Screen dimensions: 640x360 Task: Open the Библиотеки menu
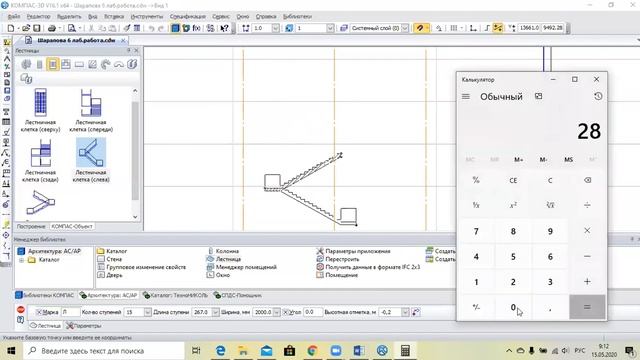coord(298,17)
